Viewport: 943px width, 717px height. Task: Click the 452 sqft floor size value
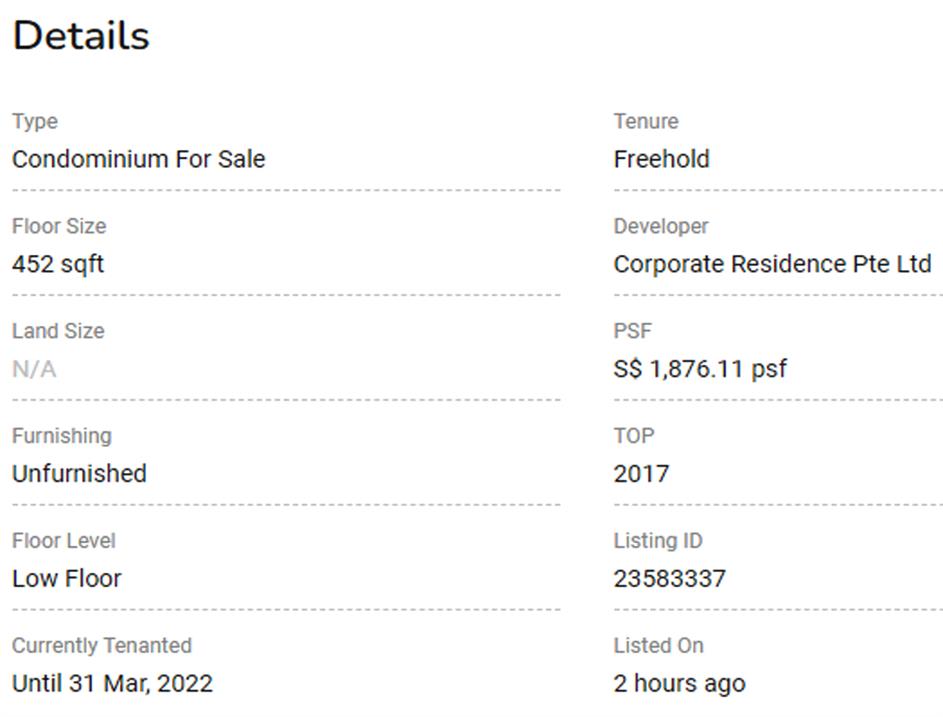[x=58, y=264]
